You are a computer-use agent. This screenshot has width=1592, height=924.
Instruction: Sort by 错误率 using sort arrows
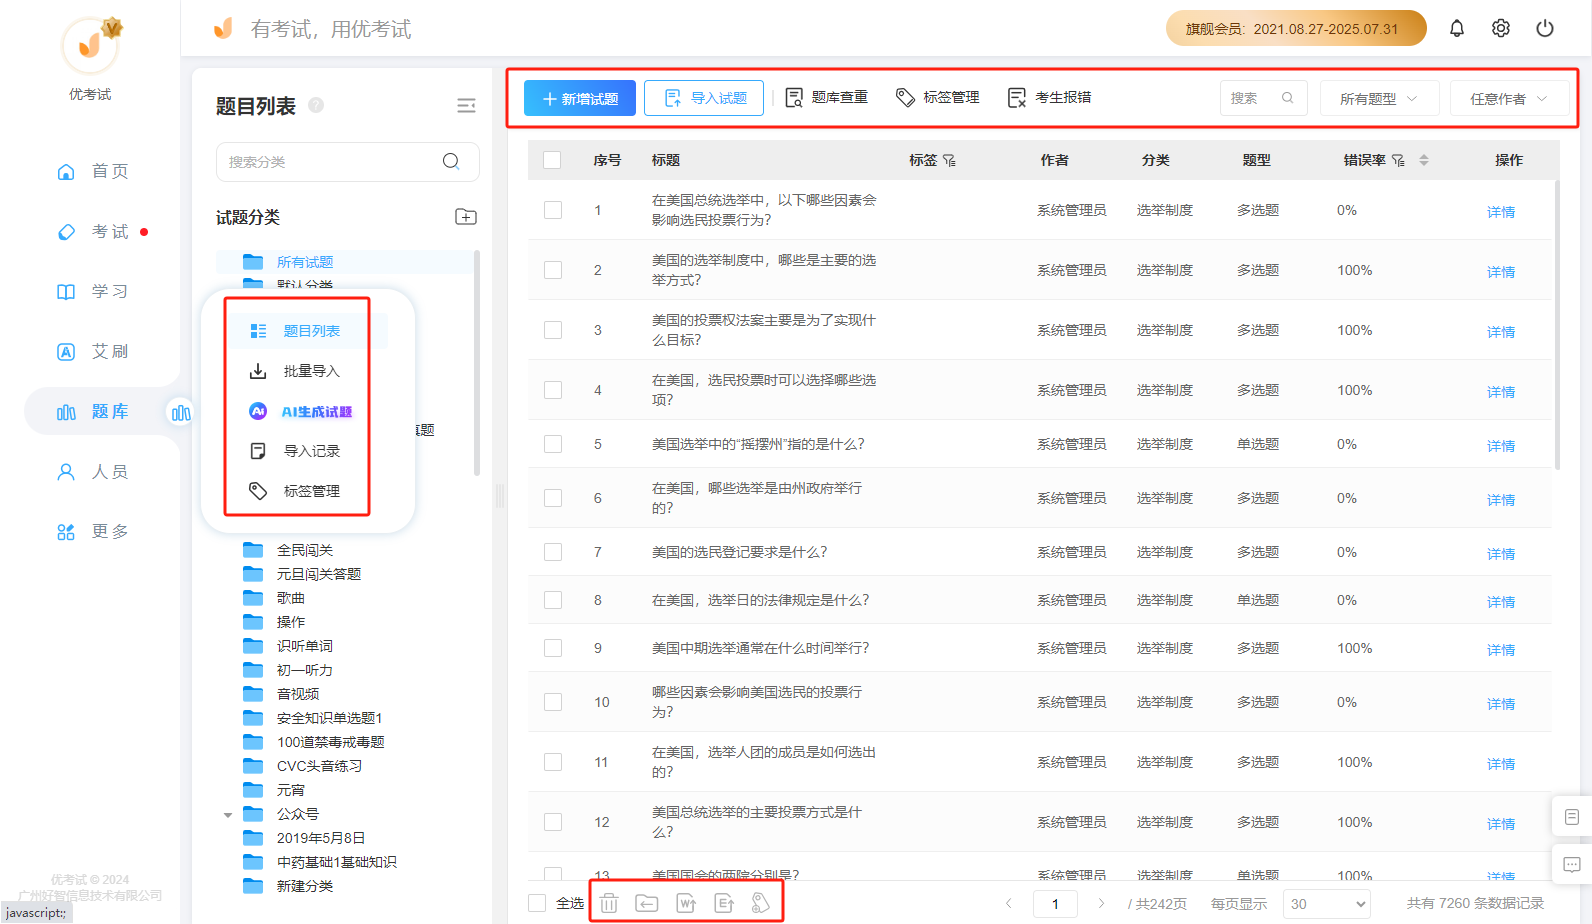click(x=1424, y=160)
